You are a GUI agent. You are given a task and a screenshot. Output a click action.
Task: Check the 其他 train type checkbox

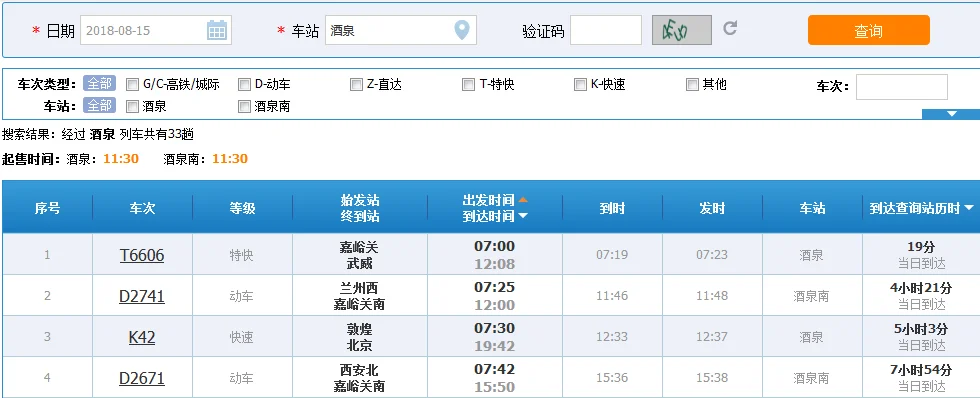coord(692,84)
